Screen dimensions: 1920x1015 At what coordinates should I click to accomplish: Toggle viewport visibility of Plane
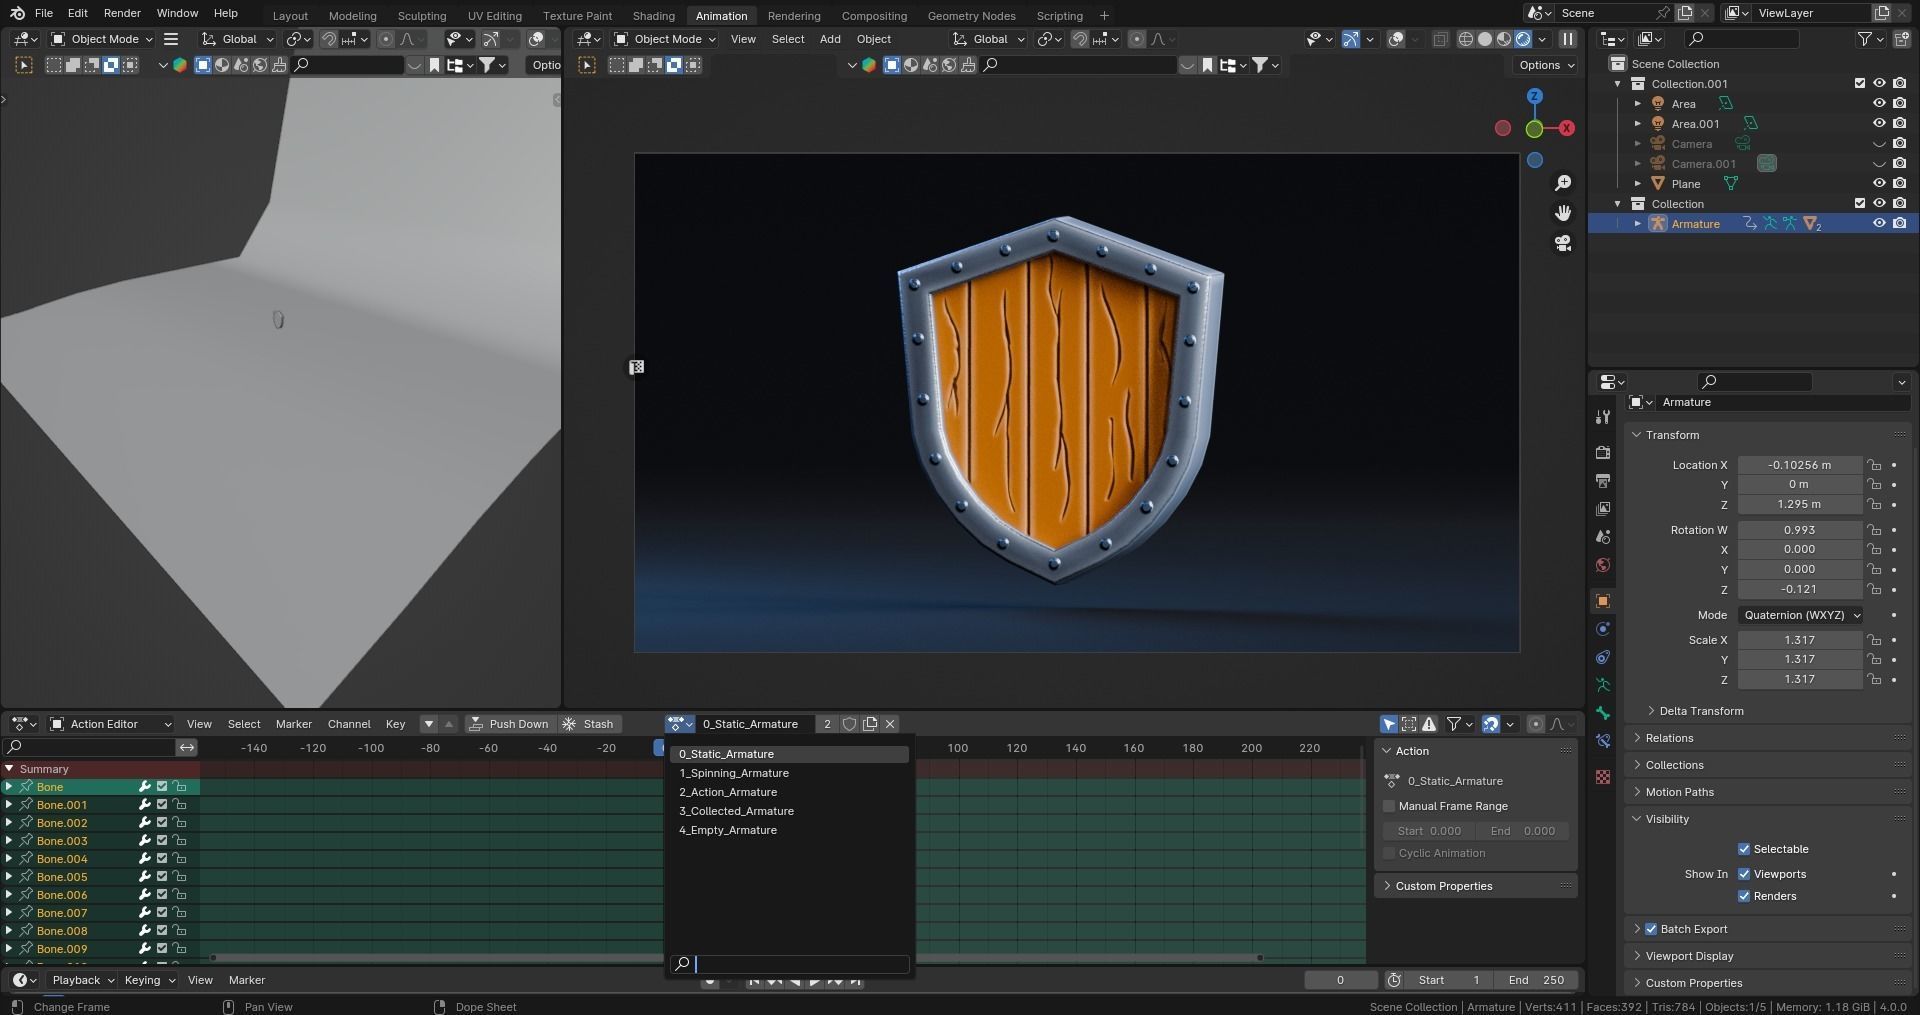click(x=1879, y=184)
